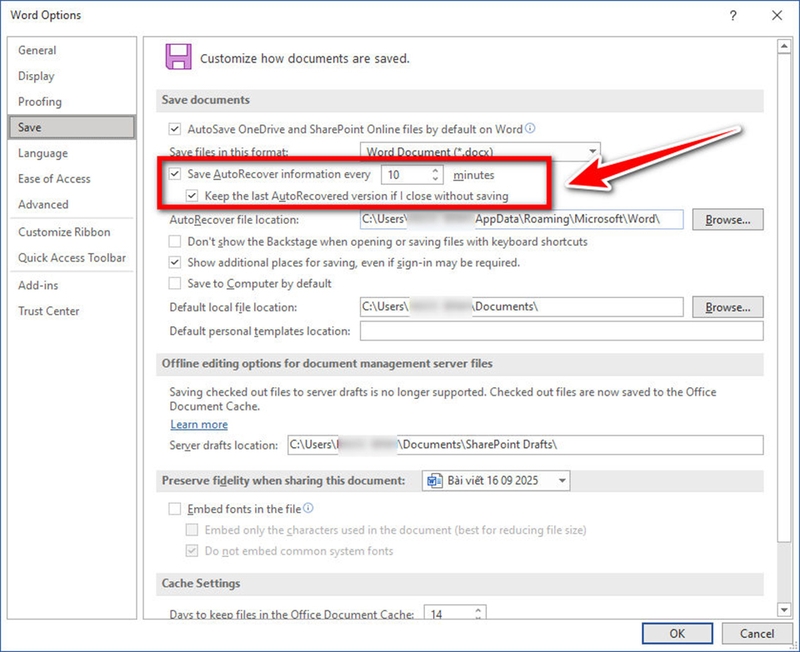Increase cache days with up arrow

point(478,610)
